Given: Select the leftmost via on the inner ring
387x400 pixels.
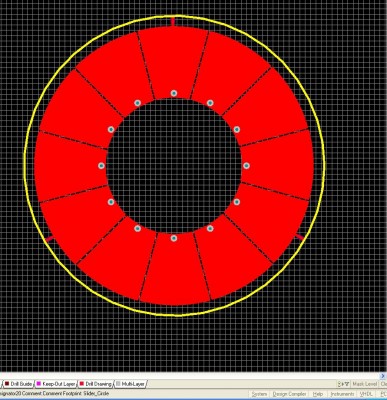Looking at the screenshot, I should pos(101,166).
